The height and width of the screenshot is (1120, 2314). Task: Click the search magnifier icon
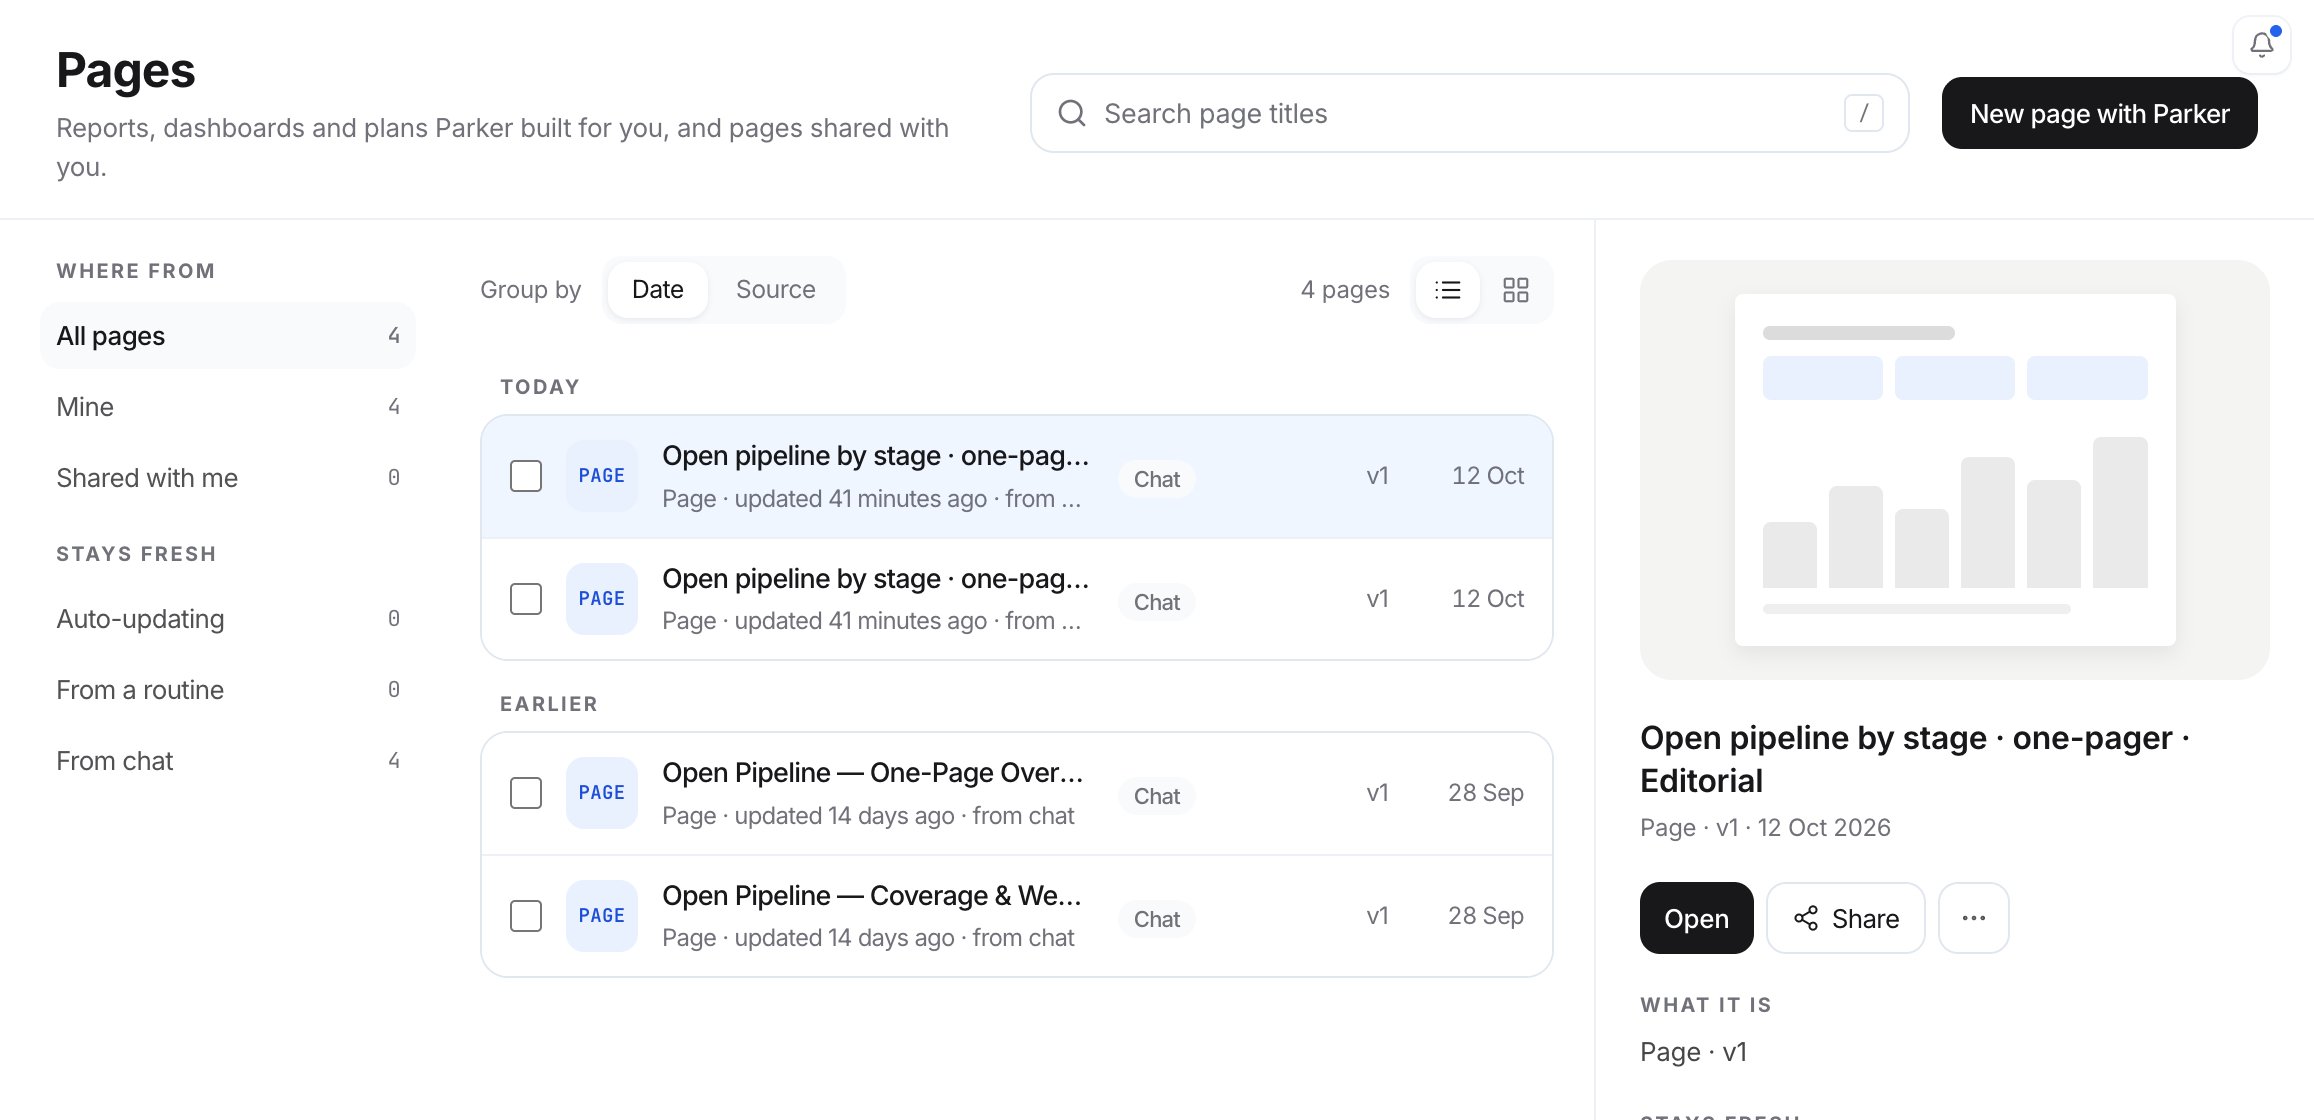tap(1072, 113)
